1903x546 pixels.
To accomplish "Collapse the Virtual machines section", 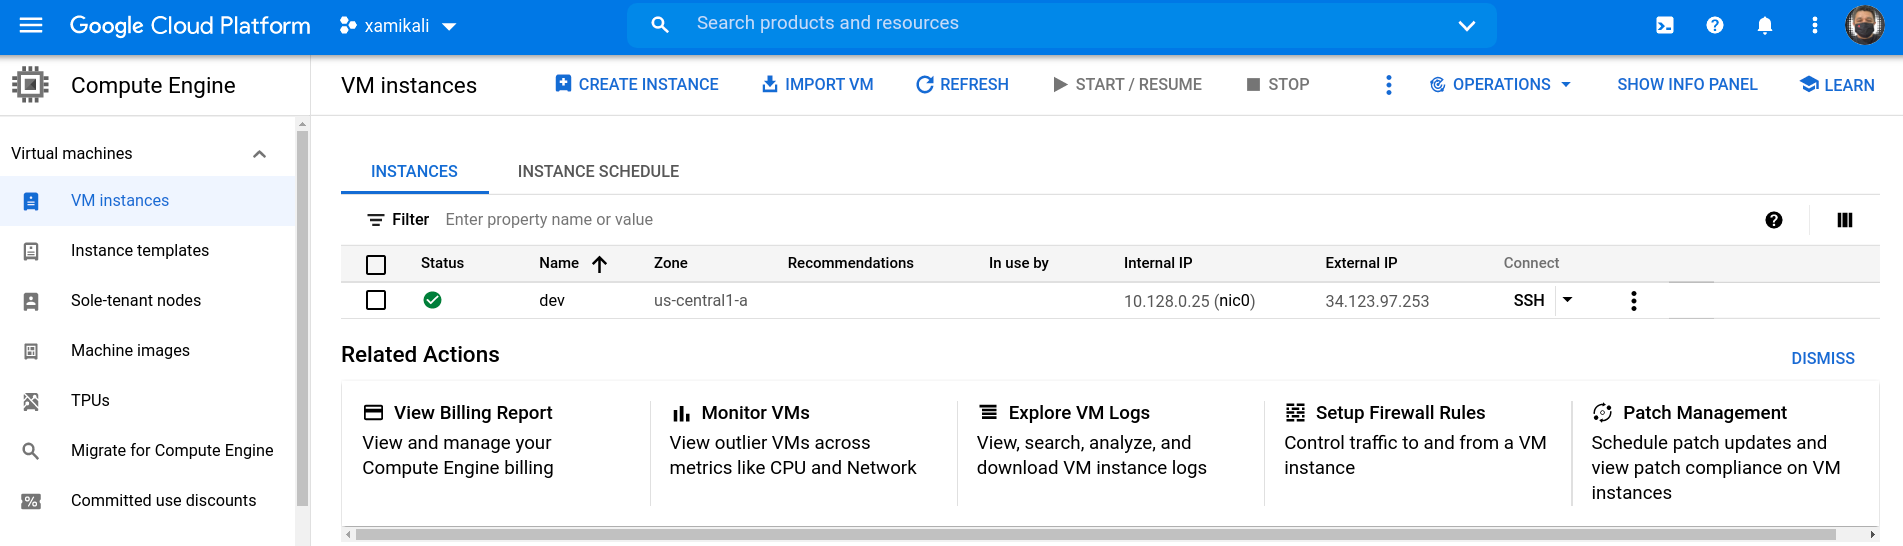I will pyautogui.click(x=259, y=154).
